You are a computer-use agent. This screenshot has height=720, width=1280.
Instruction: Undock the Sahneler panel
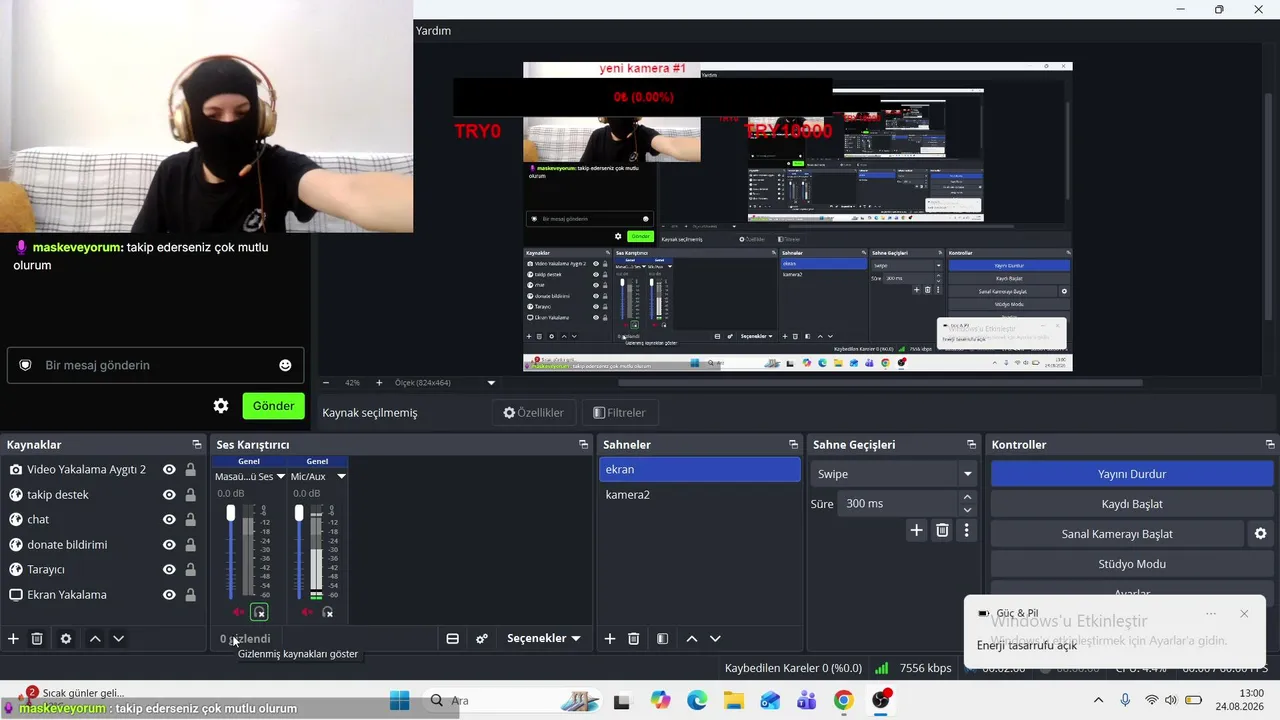[794, 444]
